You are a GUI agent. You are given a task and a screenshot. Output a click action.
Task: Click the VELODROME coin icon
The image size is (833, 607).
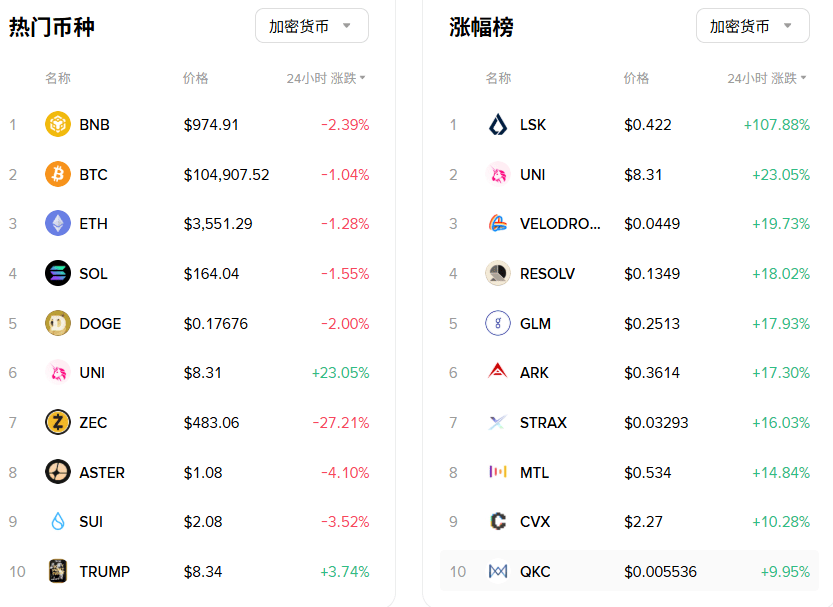[x=498, y=223]
